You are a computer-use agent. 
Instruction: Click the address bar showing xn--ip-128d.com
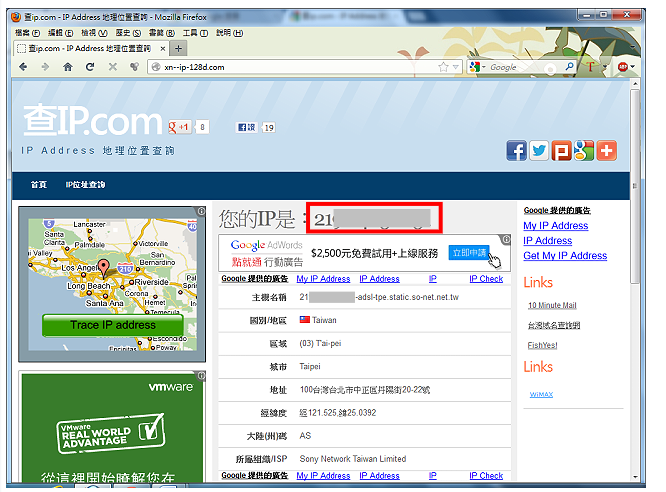tap(293, 67)
